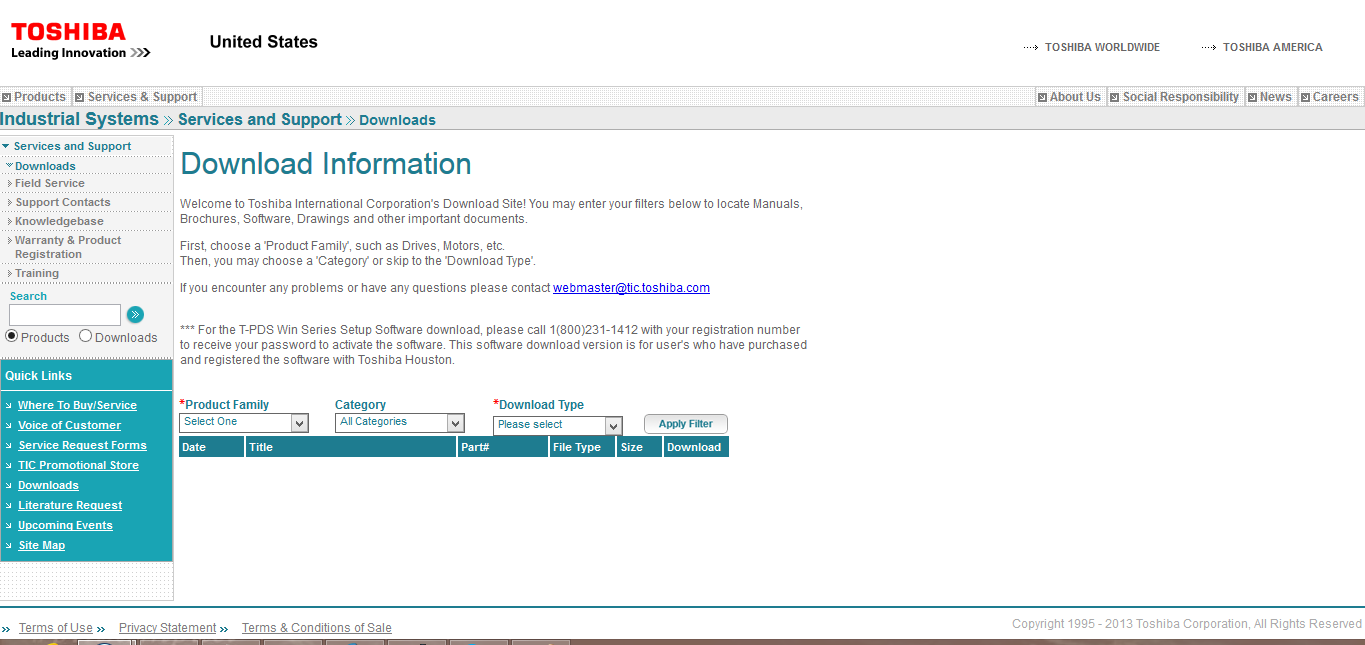
Task: Click the Terms & Conditions of Sale link
Action: pos(316,628)
